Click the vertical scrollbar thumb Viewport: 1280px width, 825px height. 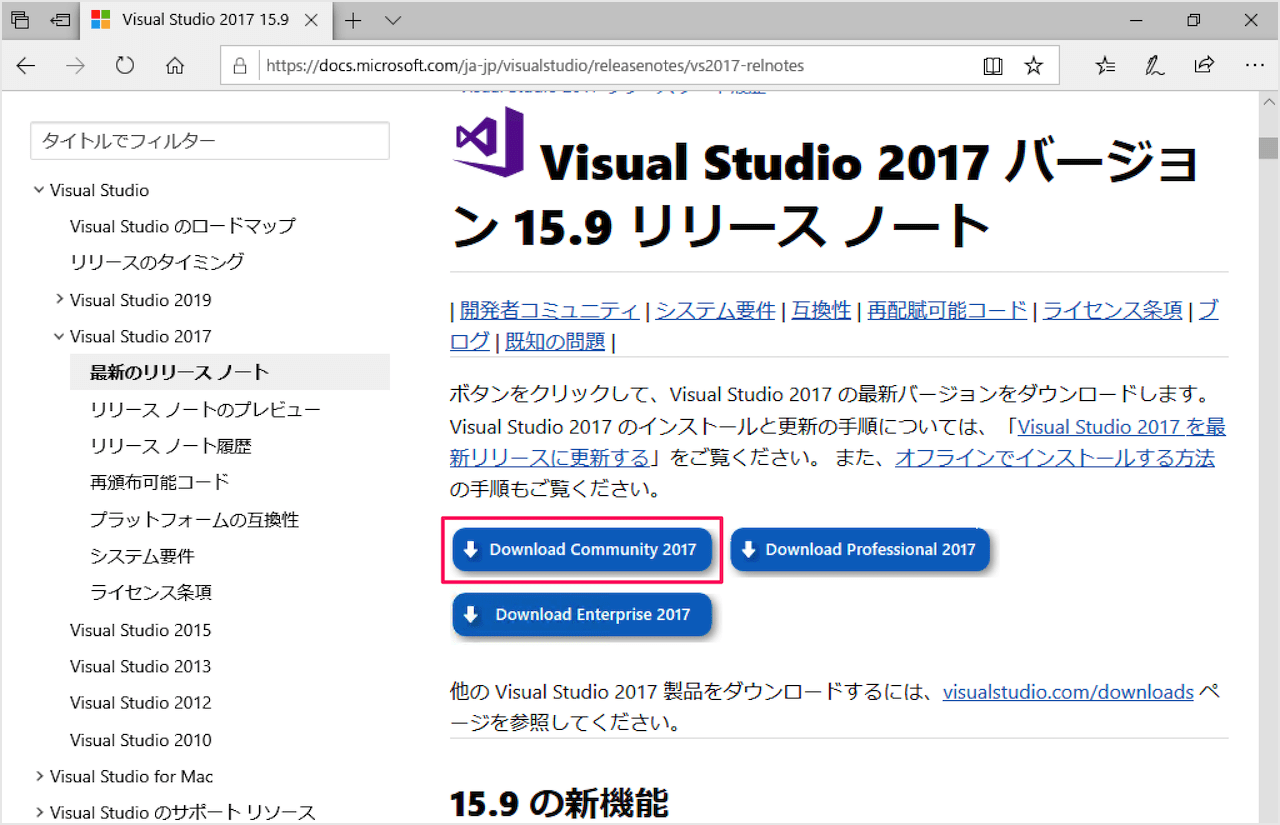1268,147
